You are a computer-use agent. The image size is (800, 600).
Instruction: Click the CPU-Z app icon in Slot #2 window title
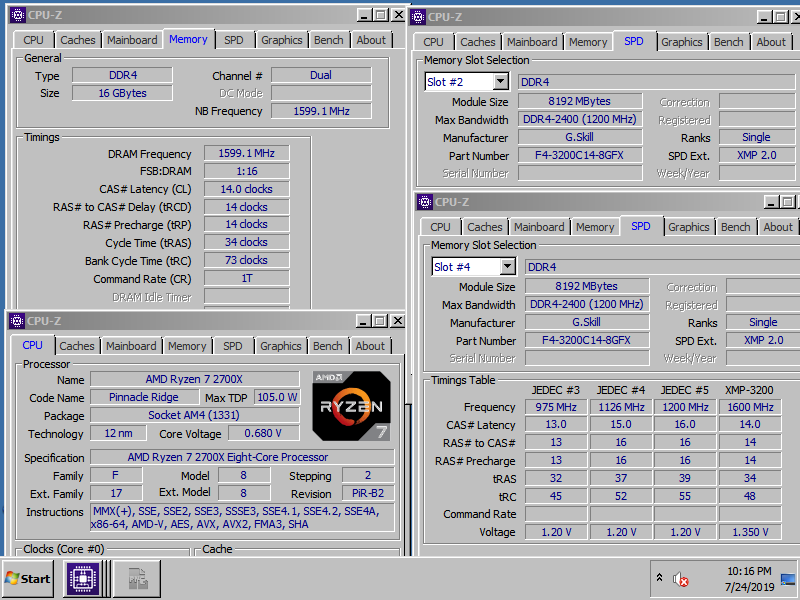click(418, 17)
